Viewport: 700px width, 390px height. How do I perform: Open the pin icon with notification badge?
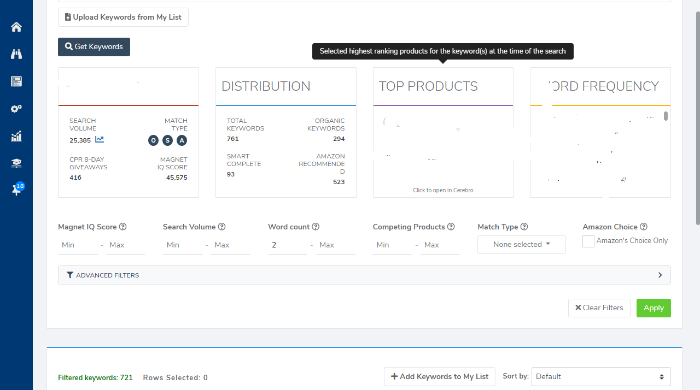17,189
